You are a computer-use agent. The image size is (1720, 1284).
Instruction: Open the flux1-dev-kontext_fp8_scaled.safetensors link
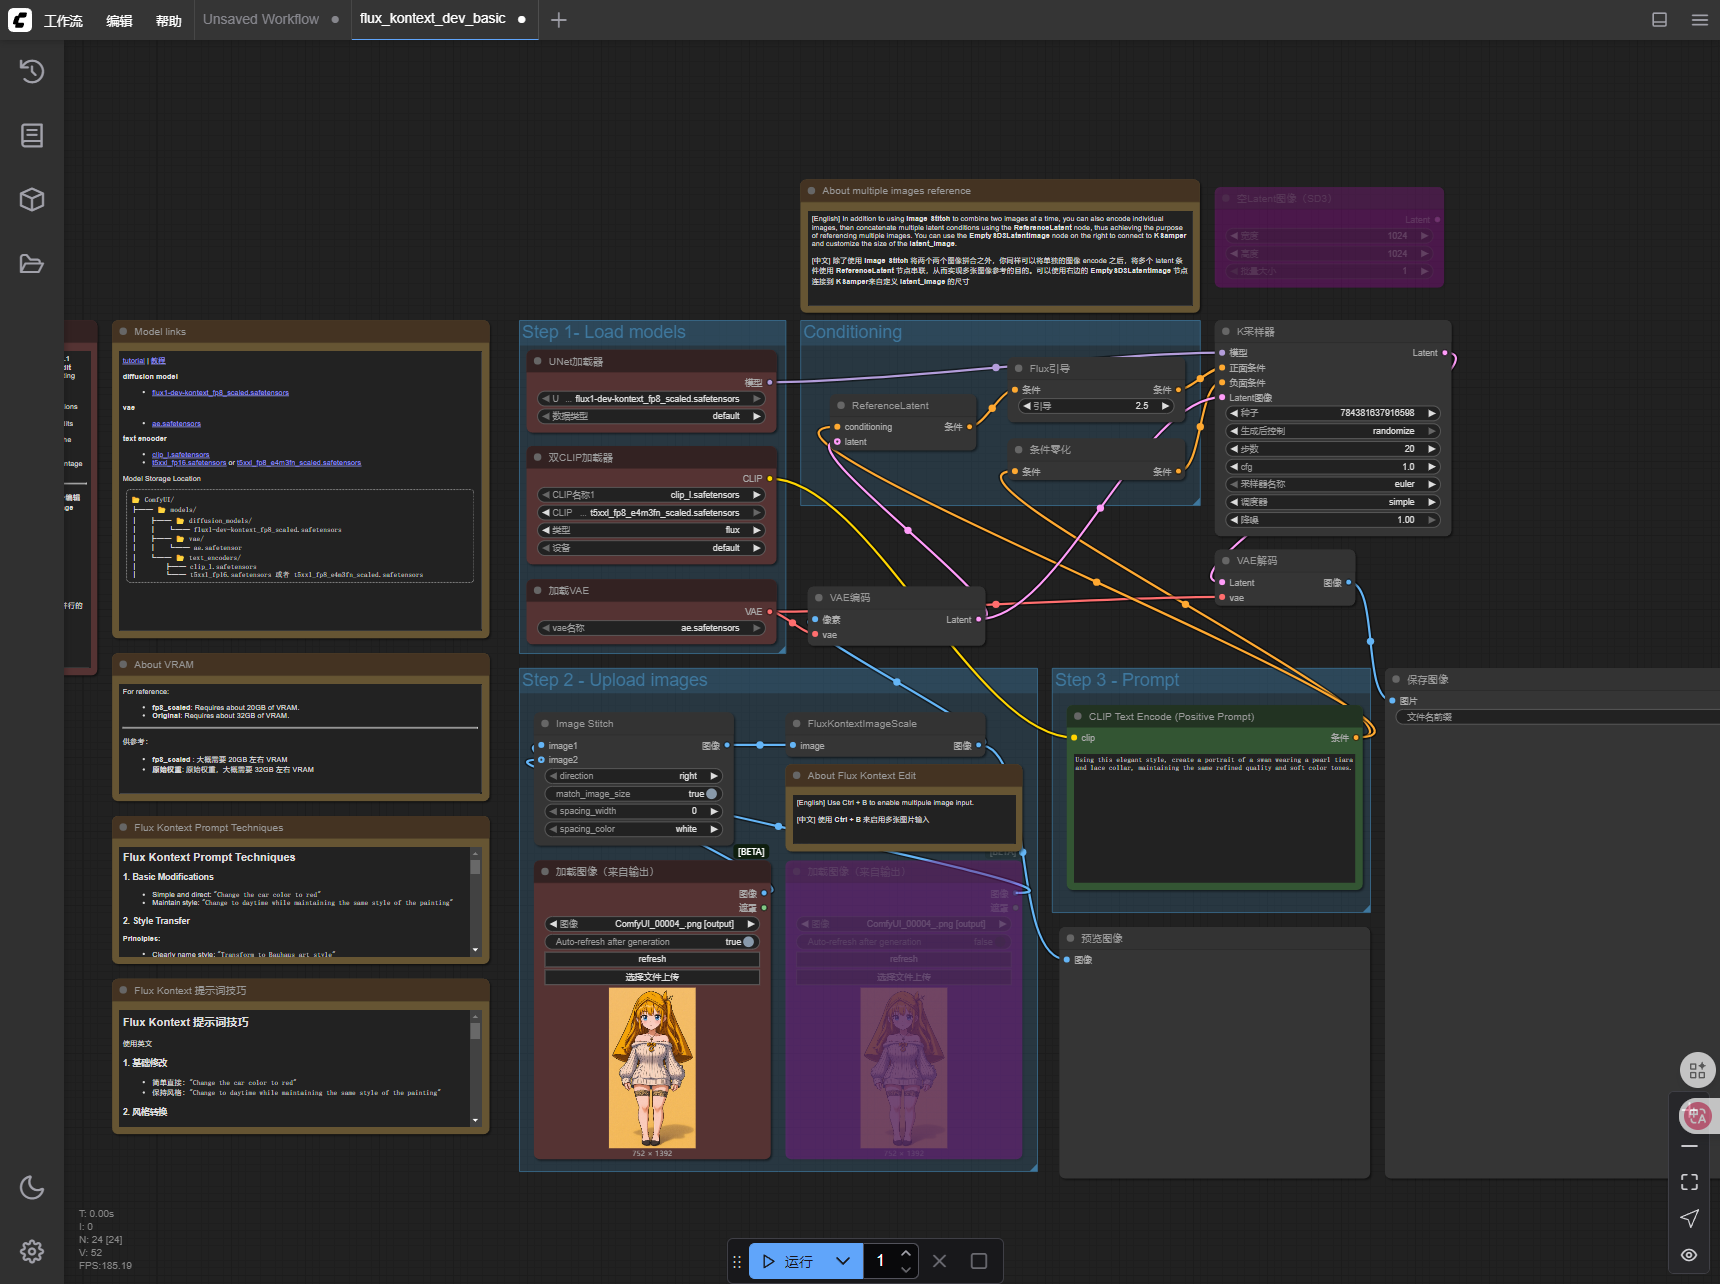[220, 393]
